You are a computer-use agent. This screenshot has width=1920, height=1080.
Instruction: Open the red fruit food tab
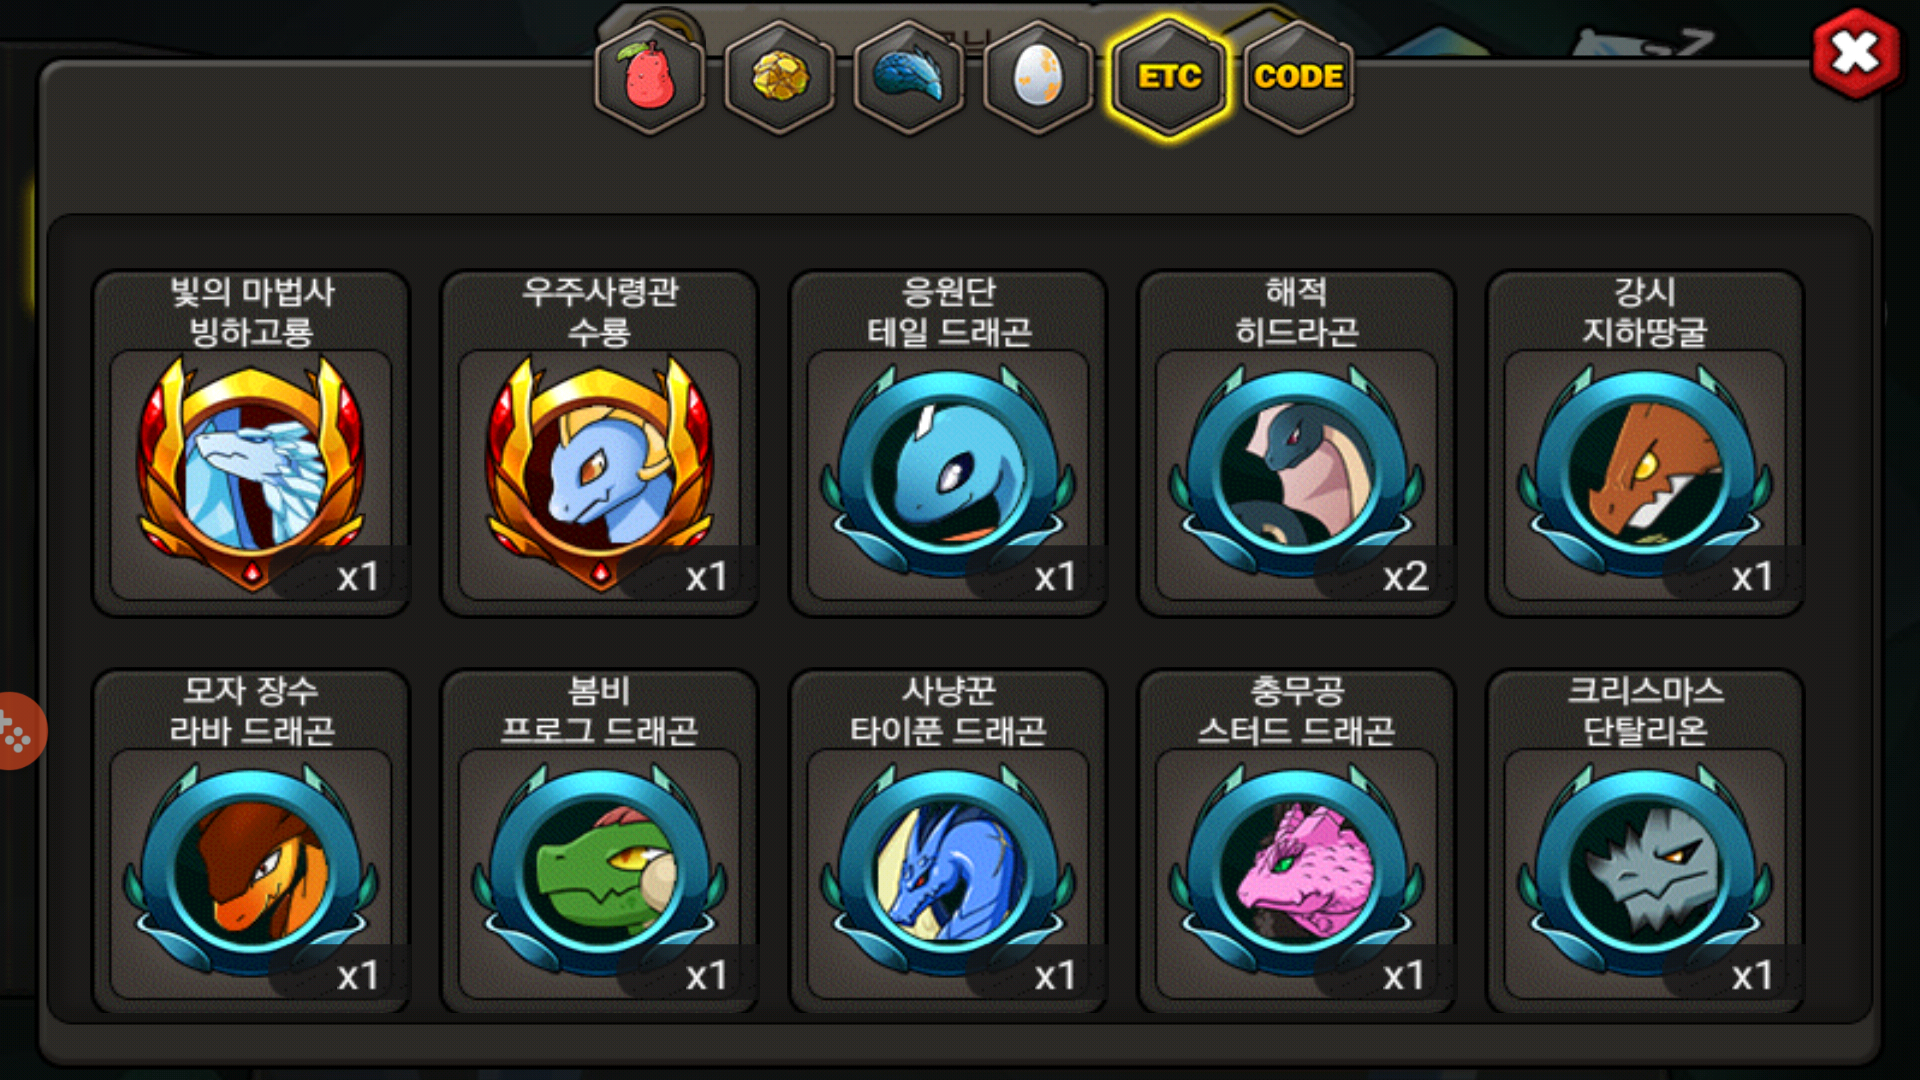(x=650, y=77)
